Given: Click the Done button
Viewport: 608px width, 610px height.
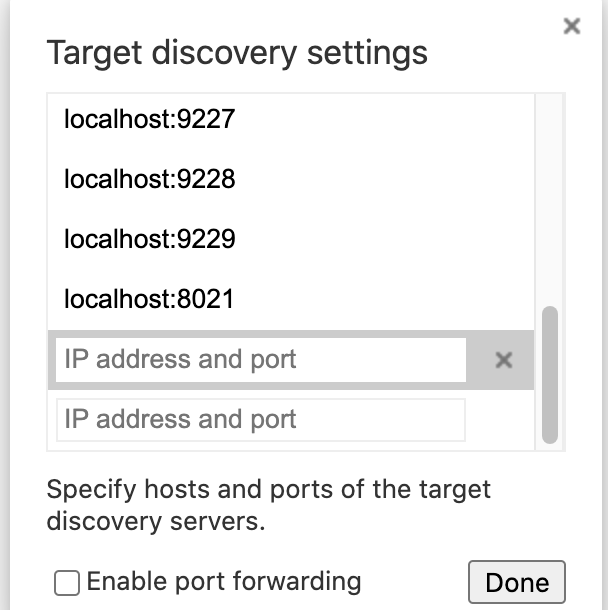Looking at the screenshot, I should click(516, 583).
